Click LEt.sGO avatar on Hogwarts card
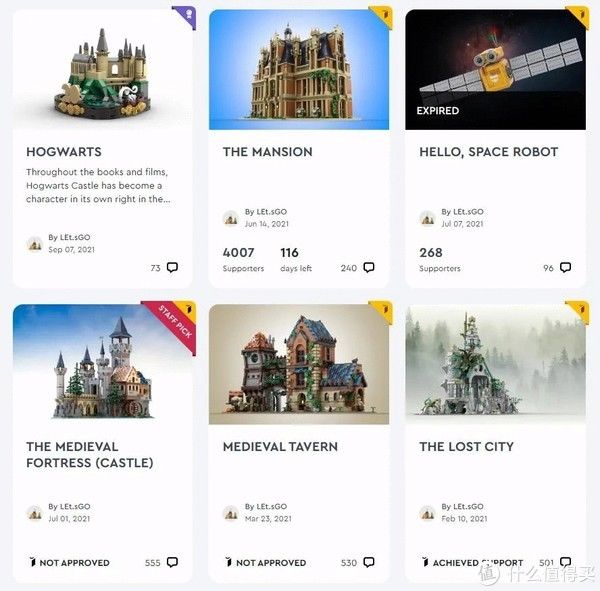The width and height of the screenshot is (600, 591). tap(35, 243)
